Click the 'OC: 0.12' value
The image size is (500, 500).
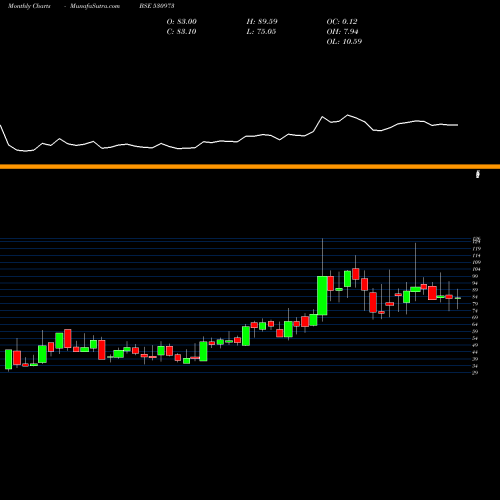coord(342,22)
